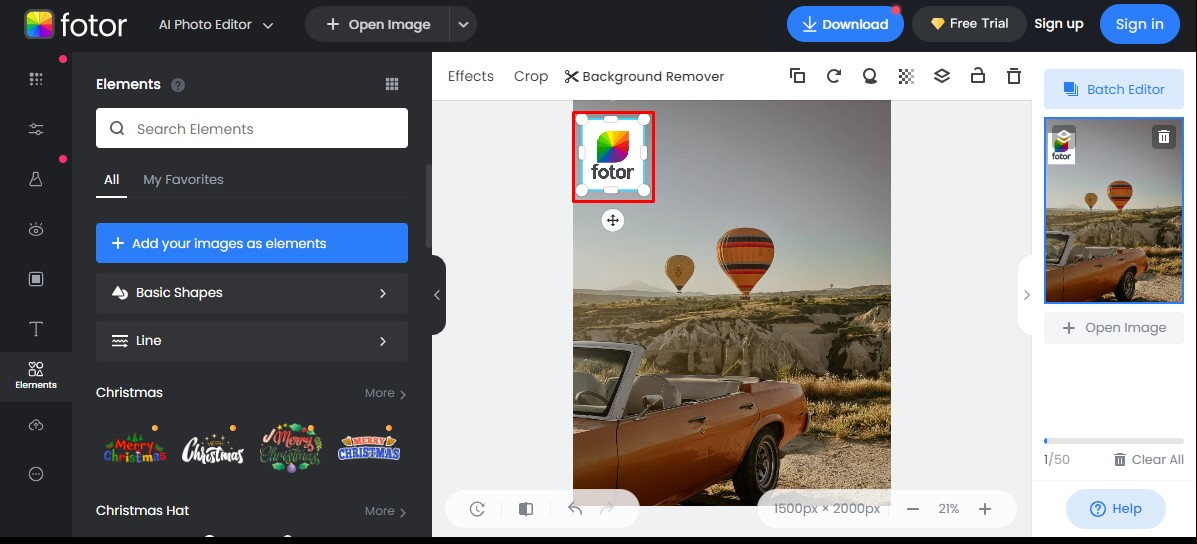1197x544 pixels.
Task: Click the layers icon on the thumbnail
Action: coord(1063,137)
